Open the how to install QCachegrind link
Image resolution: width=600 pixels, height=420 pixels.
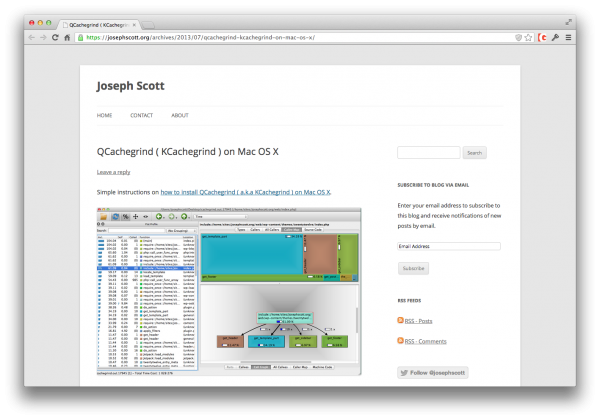(245, 192)
